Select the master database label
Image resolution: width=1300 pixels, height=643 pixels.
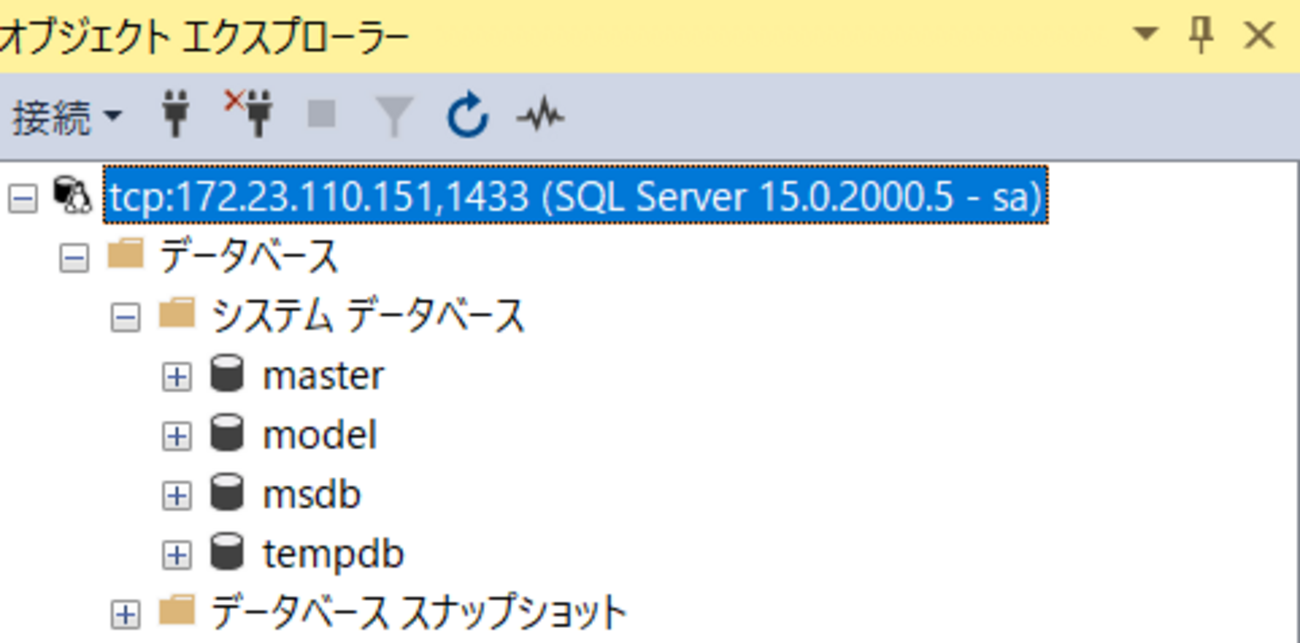323,376
